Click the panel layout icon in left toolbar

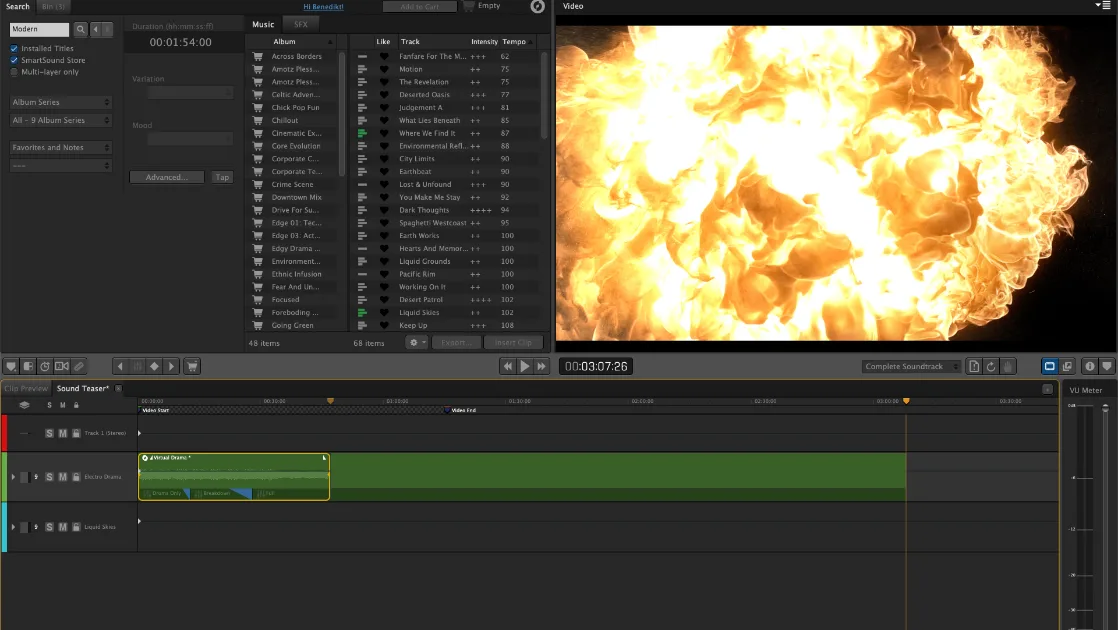point(28,366)
